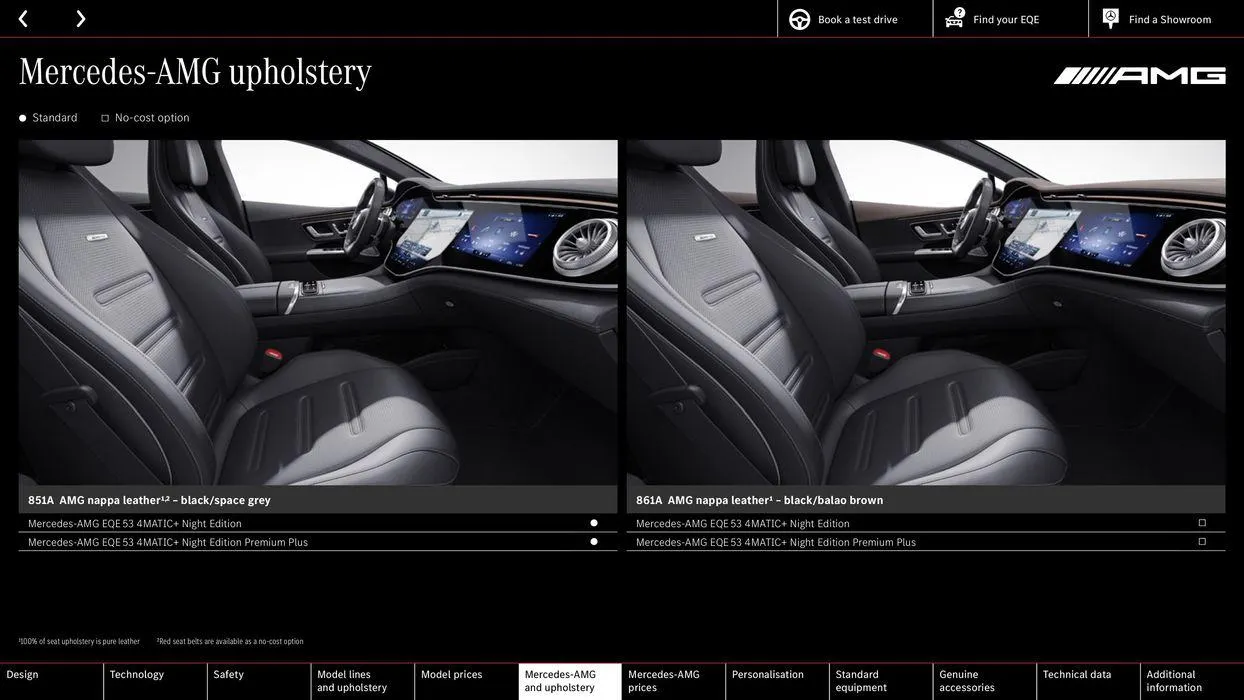The height and width of the screenshot is (700, 1244).
Task: Open the Genuine accessories tab
Action: [x=985, y=682]
